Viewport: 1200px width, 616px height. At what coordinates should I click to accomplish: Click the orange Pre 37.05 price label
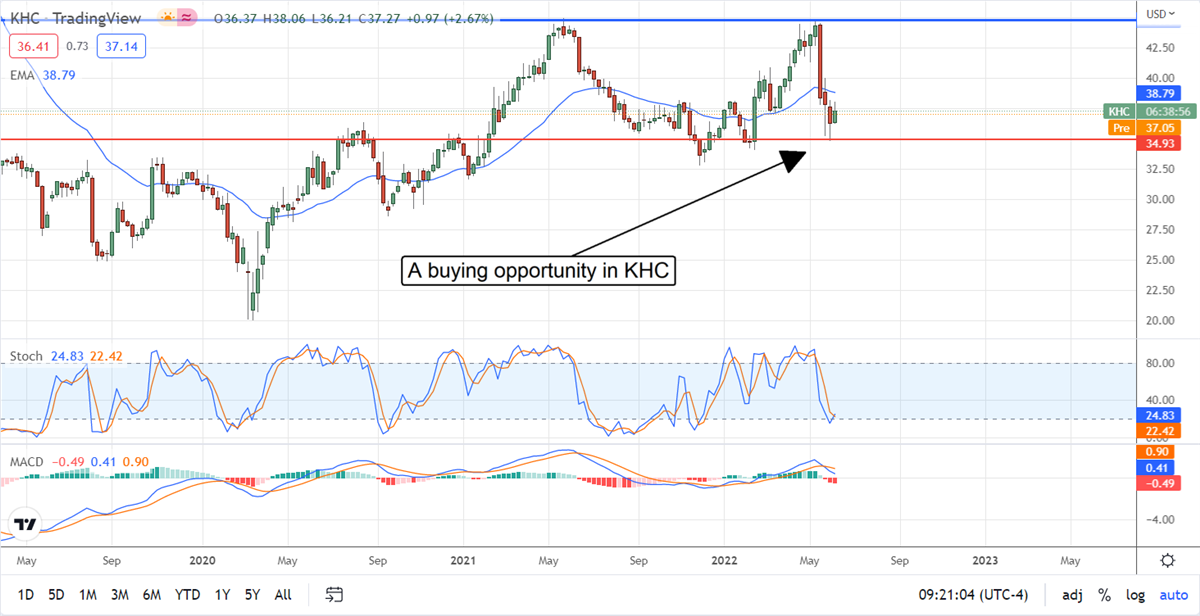(1144, 128)
